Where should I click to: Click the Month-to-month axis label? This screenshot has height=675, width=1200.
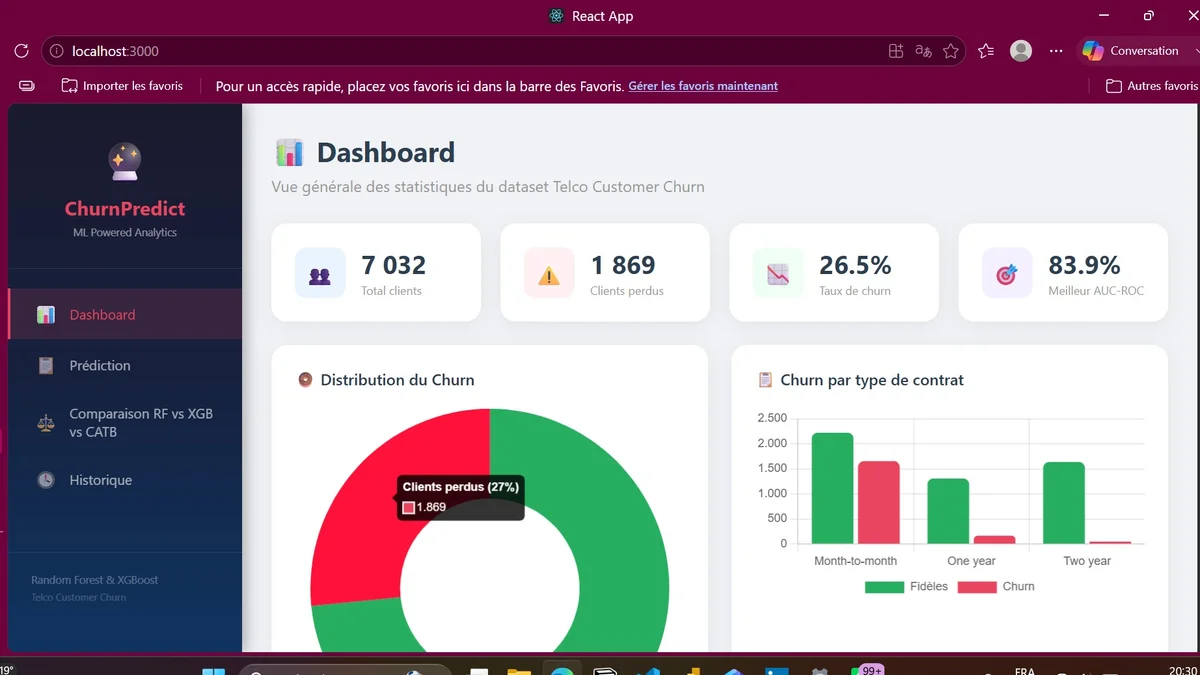(x=856, y=561)
